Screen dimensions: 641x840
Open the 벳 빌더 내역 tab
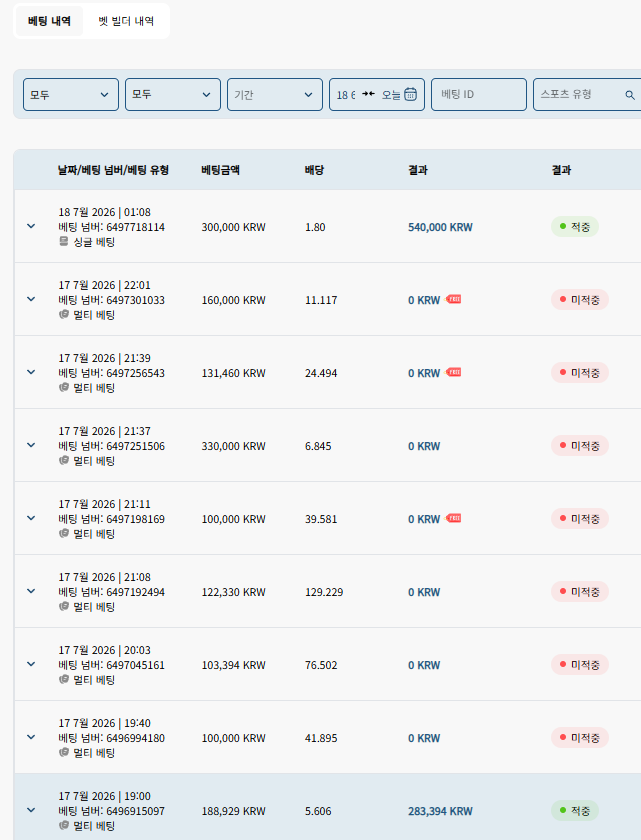(126, 21)
